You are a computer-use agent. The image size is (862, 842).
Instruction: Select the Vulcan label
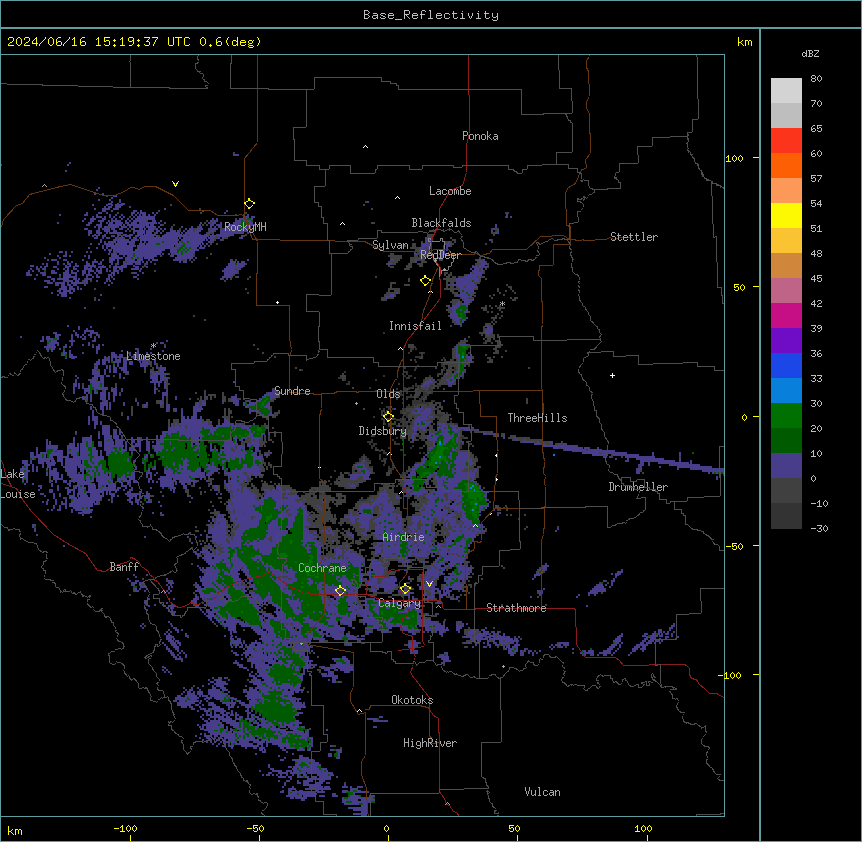point(543,792)
